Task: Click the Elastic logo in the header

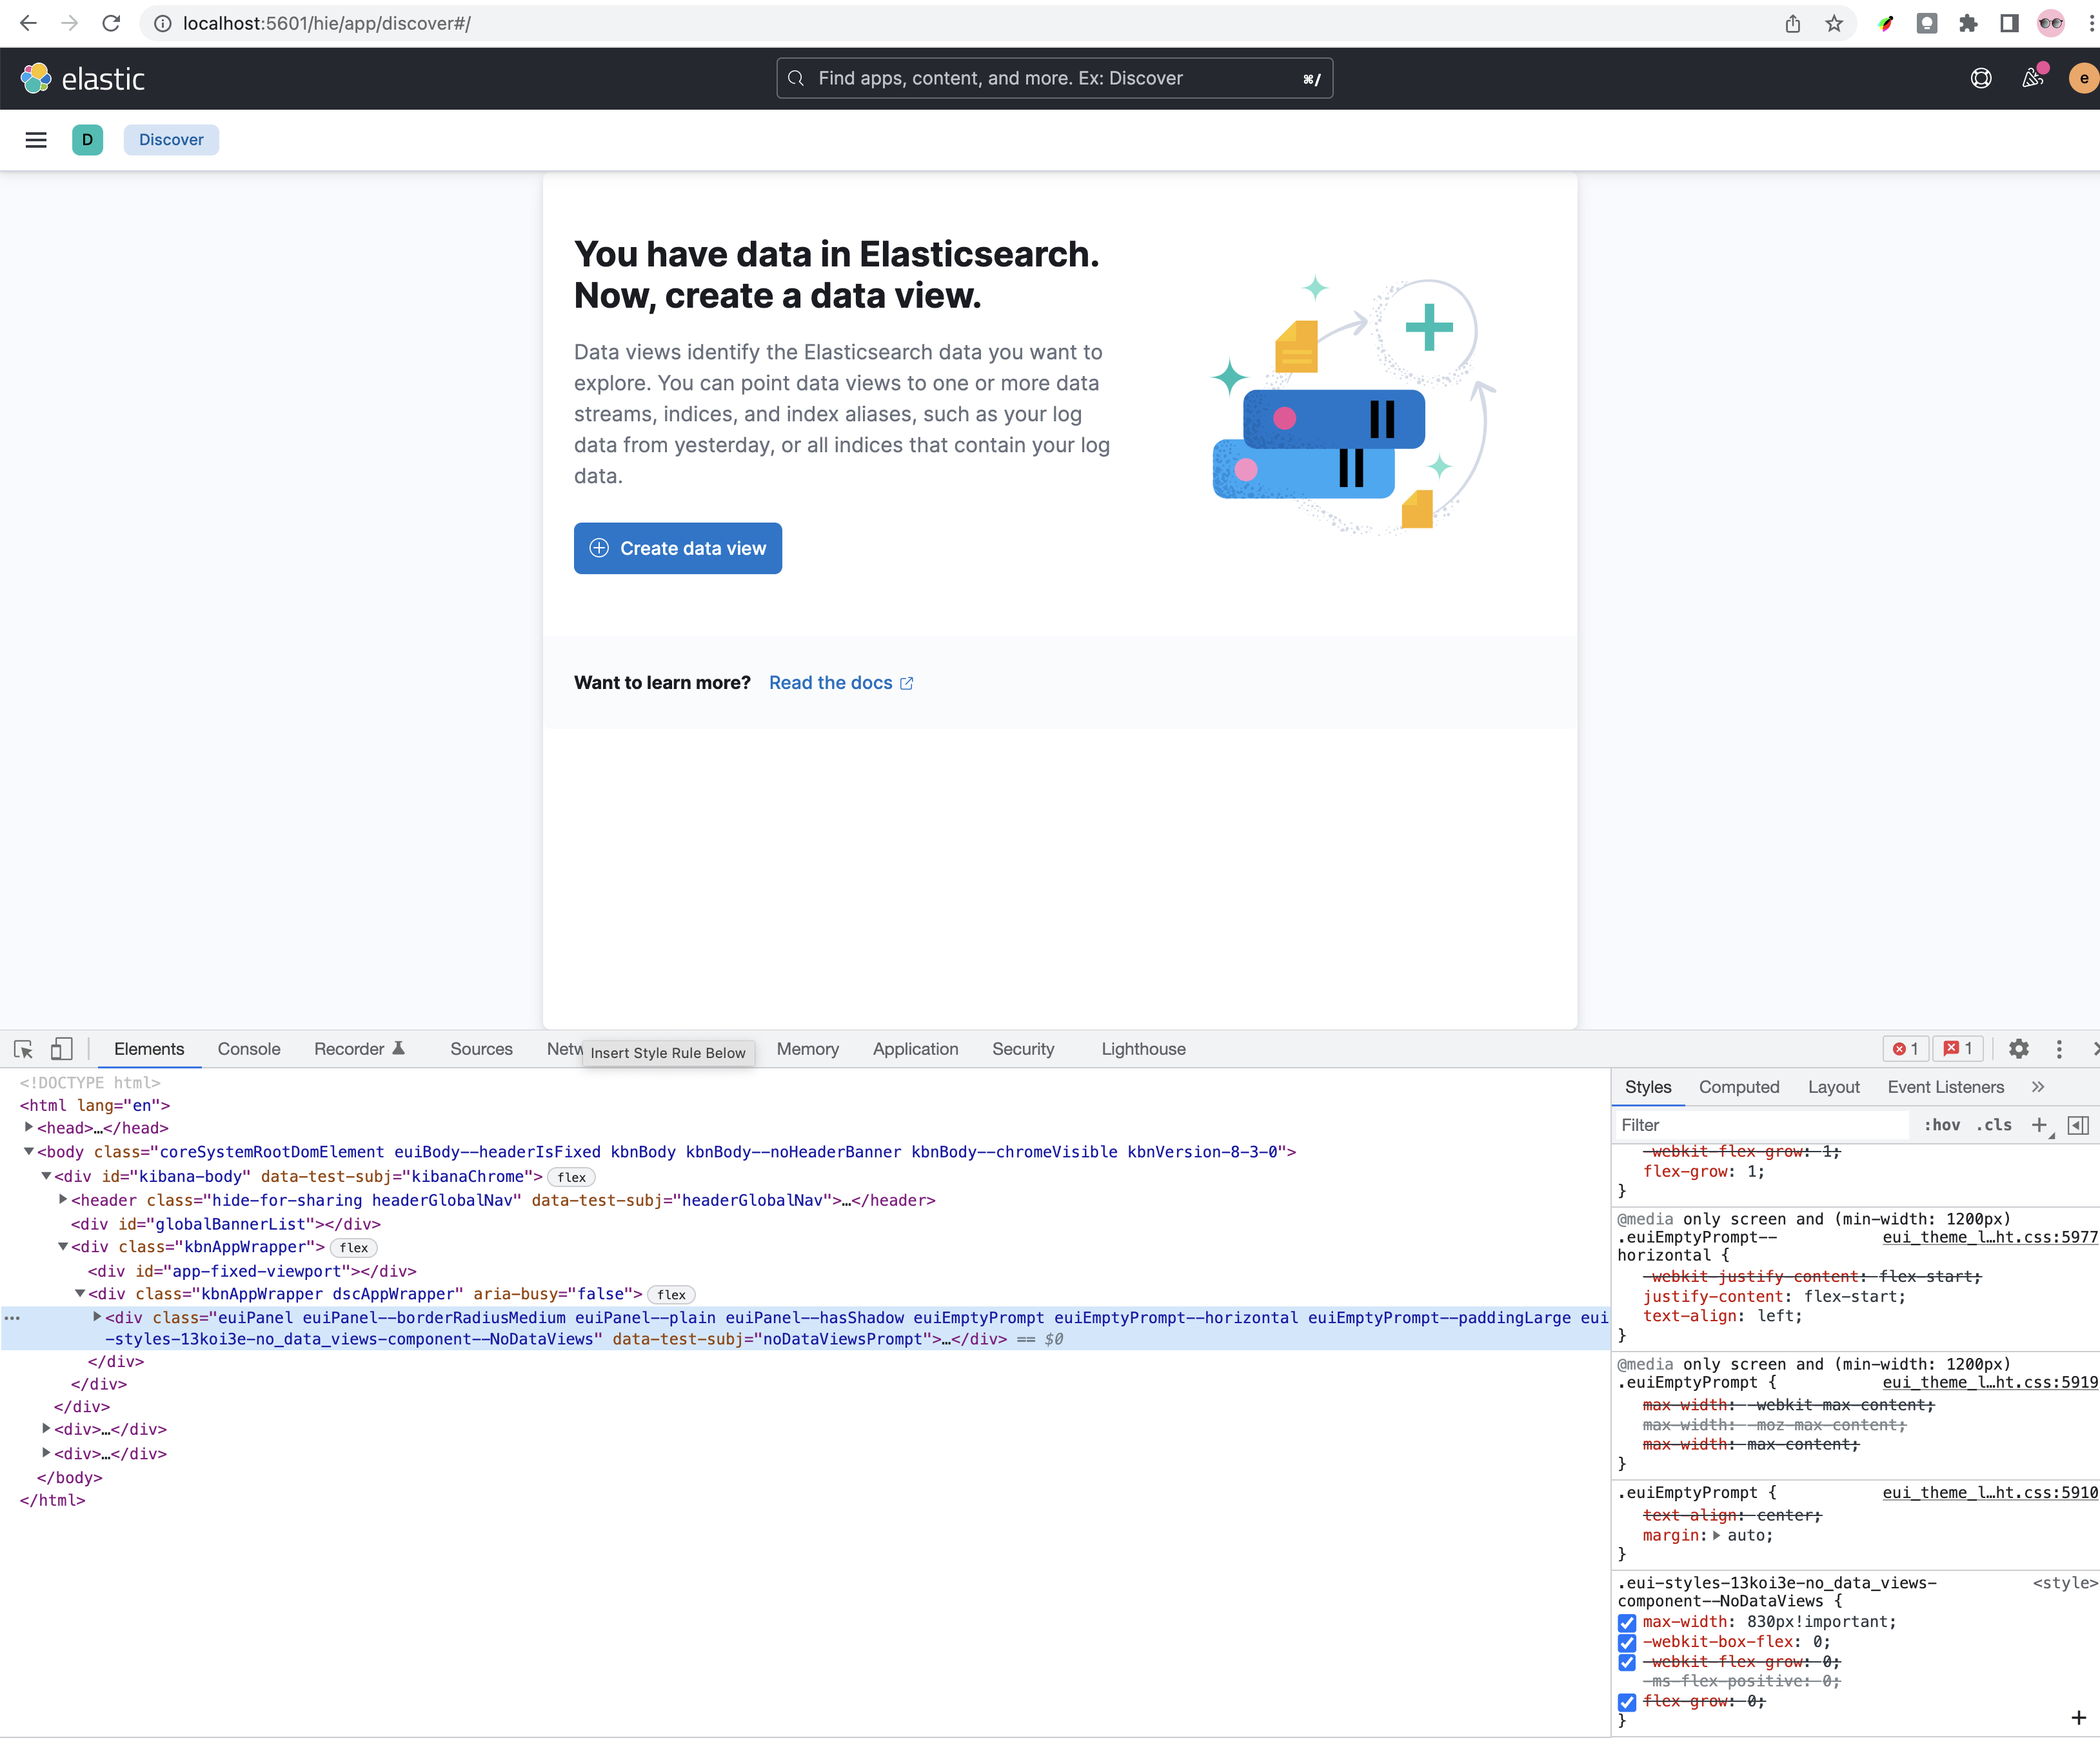Action: point(83,79)
